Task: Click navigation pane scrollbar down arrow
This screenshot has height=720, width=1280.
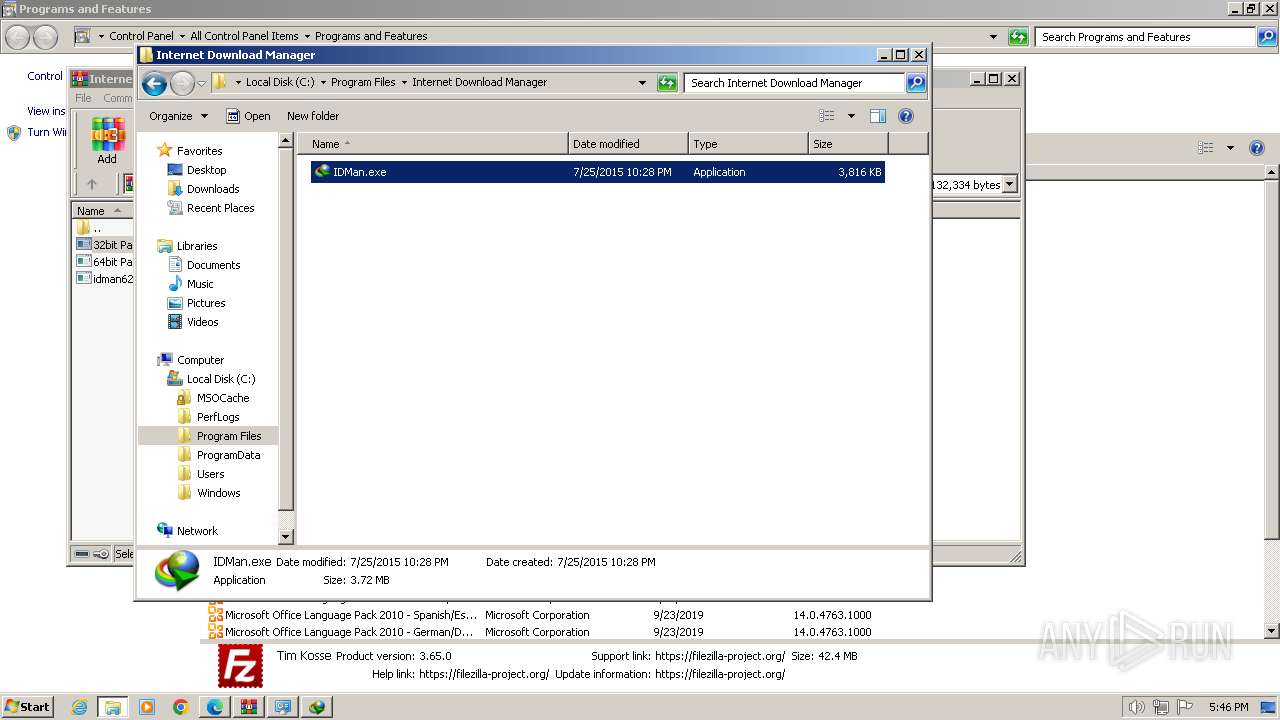Action: pos(286,537)
